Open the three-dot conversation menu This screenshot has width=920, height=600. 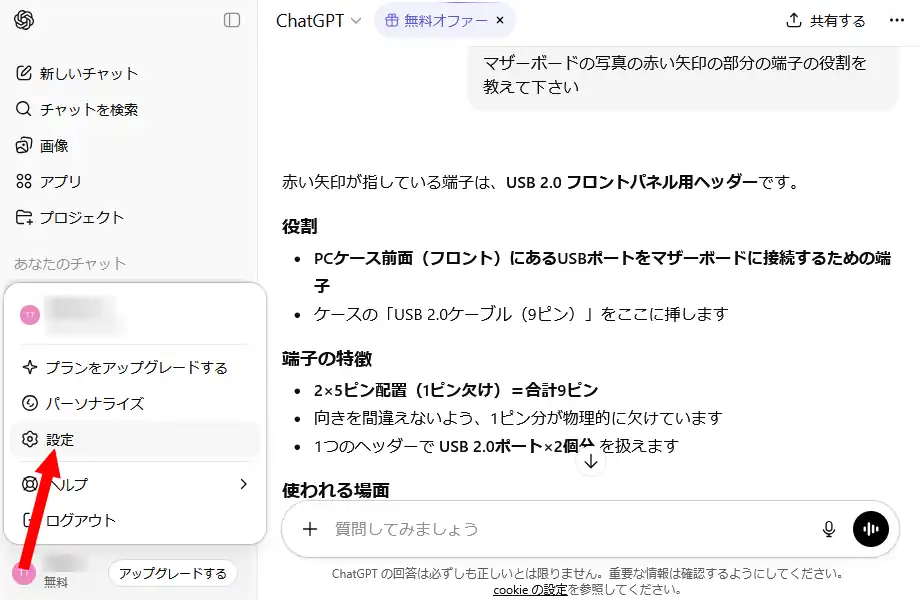coord(897,19)
